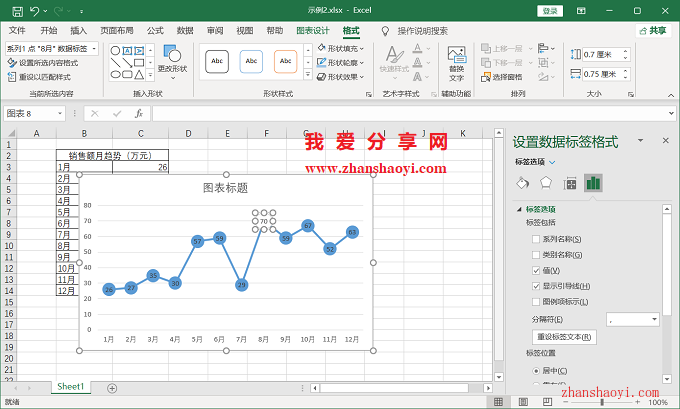The image size is (680, 409).
Task: Toggle Show Leader Lines (显示引导线) checkbox
Action: tap(536, 286)
